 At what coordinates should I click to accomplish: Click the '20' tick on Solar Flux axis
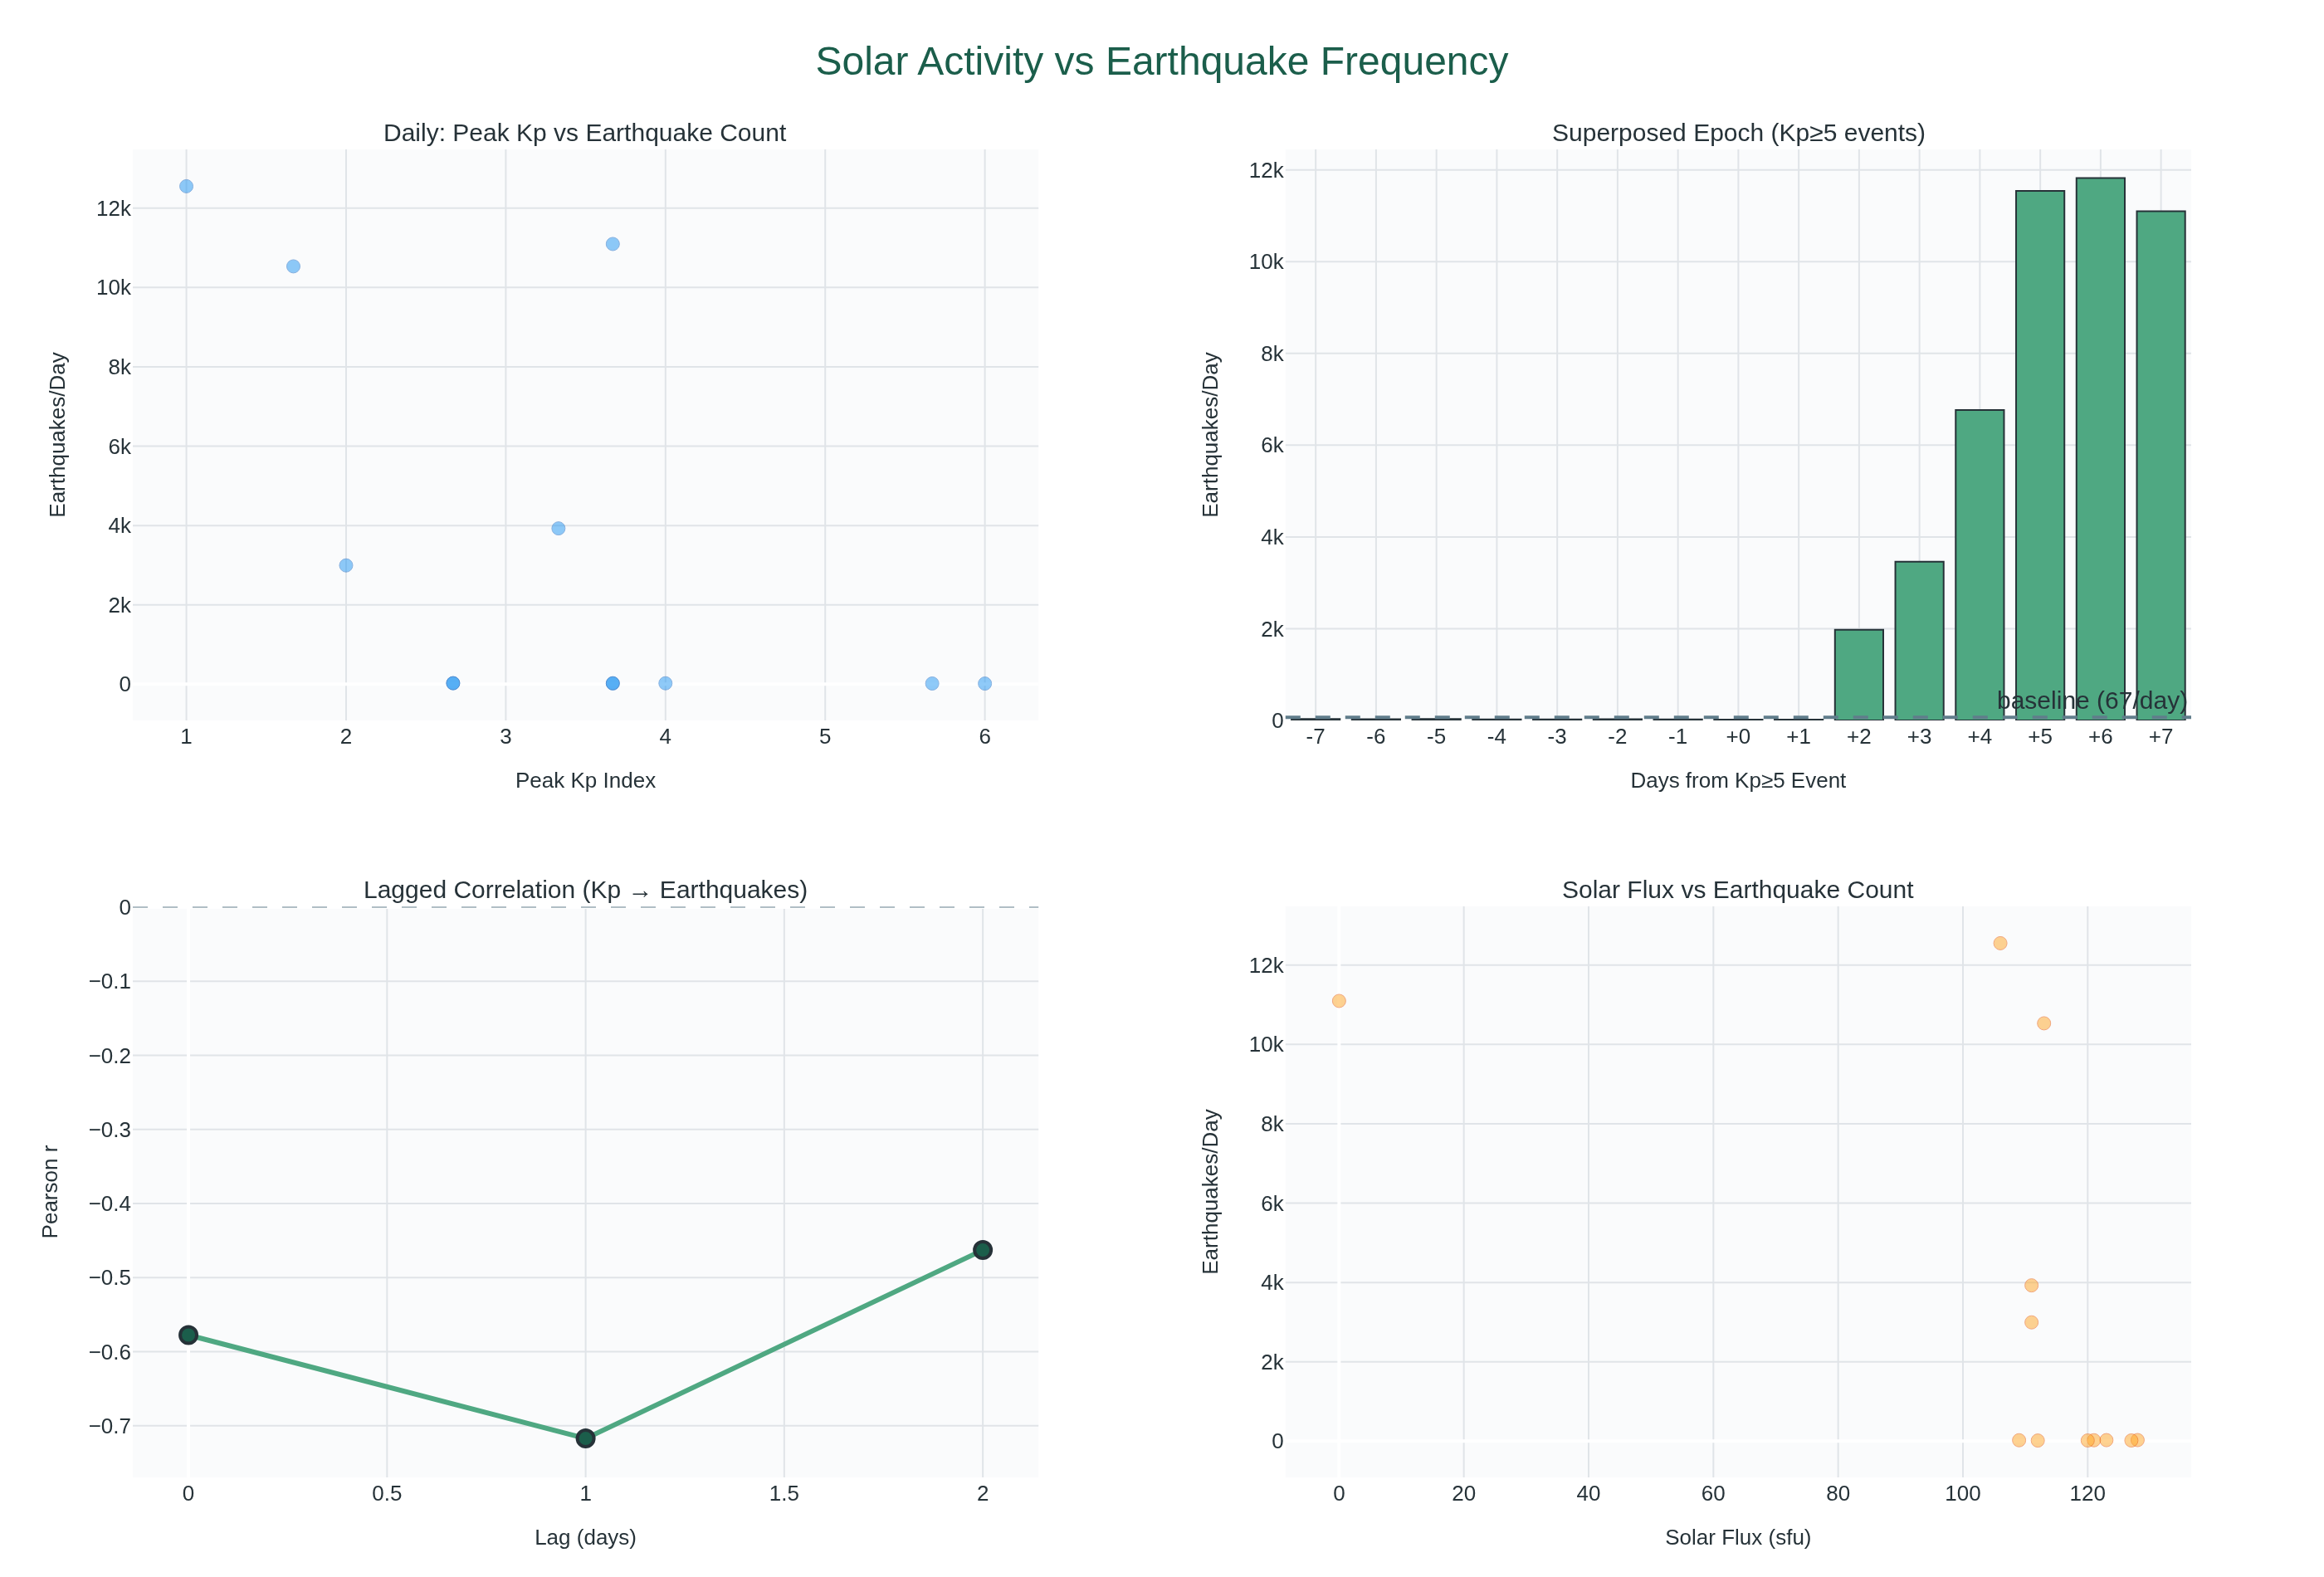[1463, 1494]
